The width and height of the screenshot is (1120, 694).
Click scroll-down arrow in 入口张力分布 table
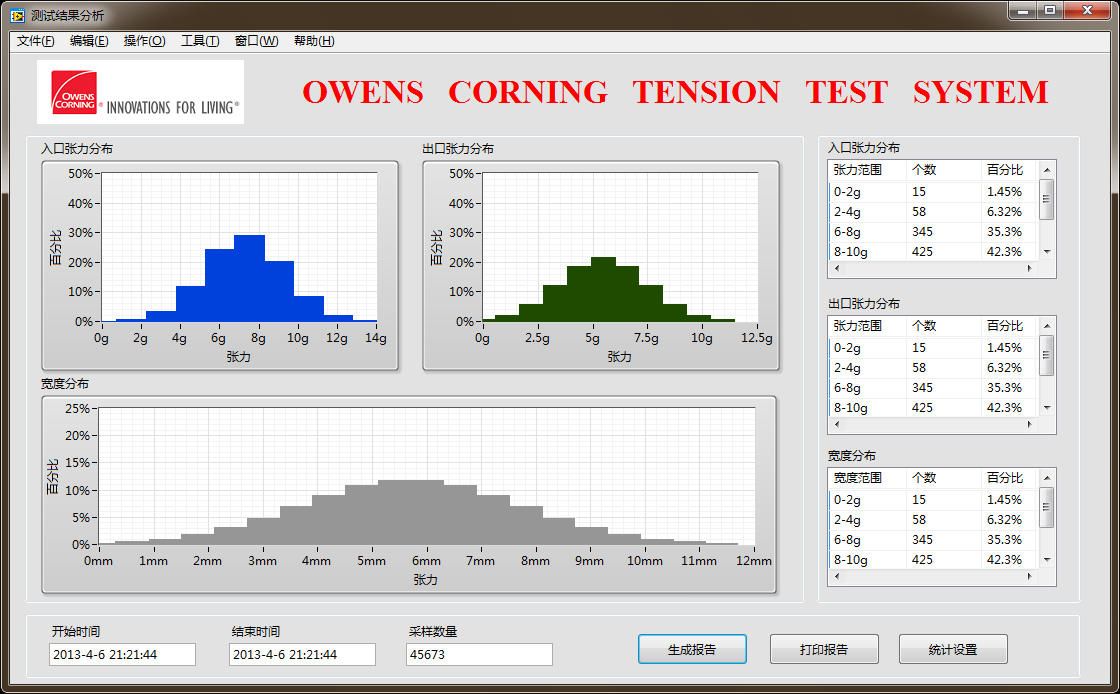tap(1047, 252)
